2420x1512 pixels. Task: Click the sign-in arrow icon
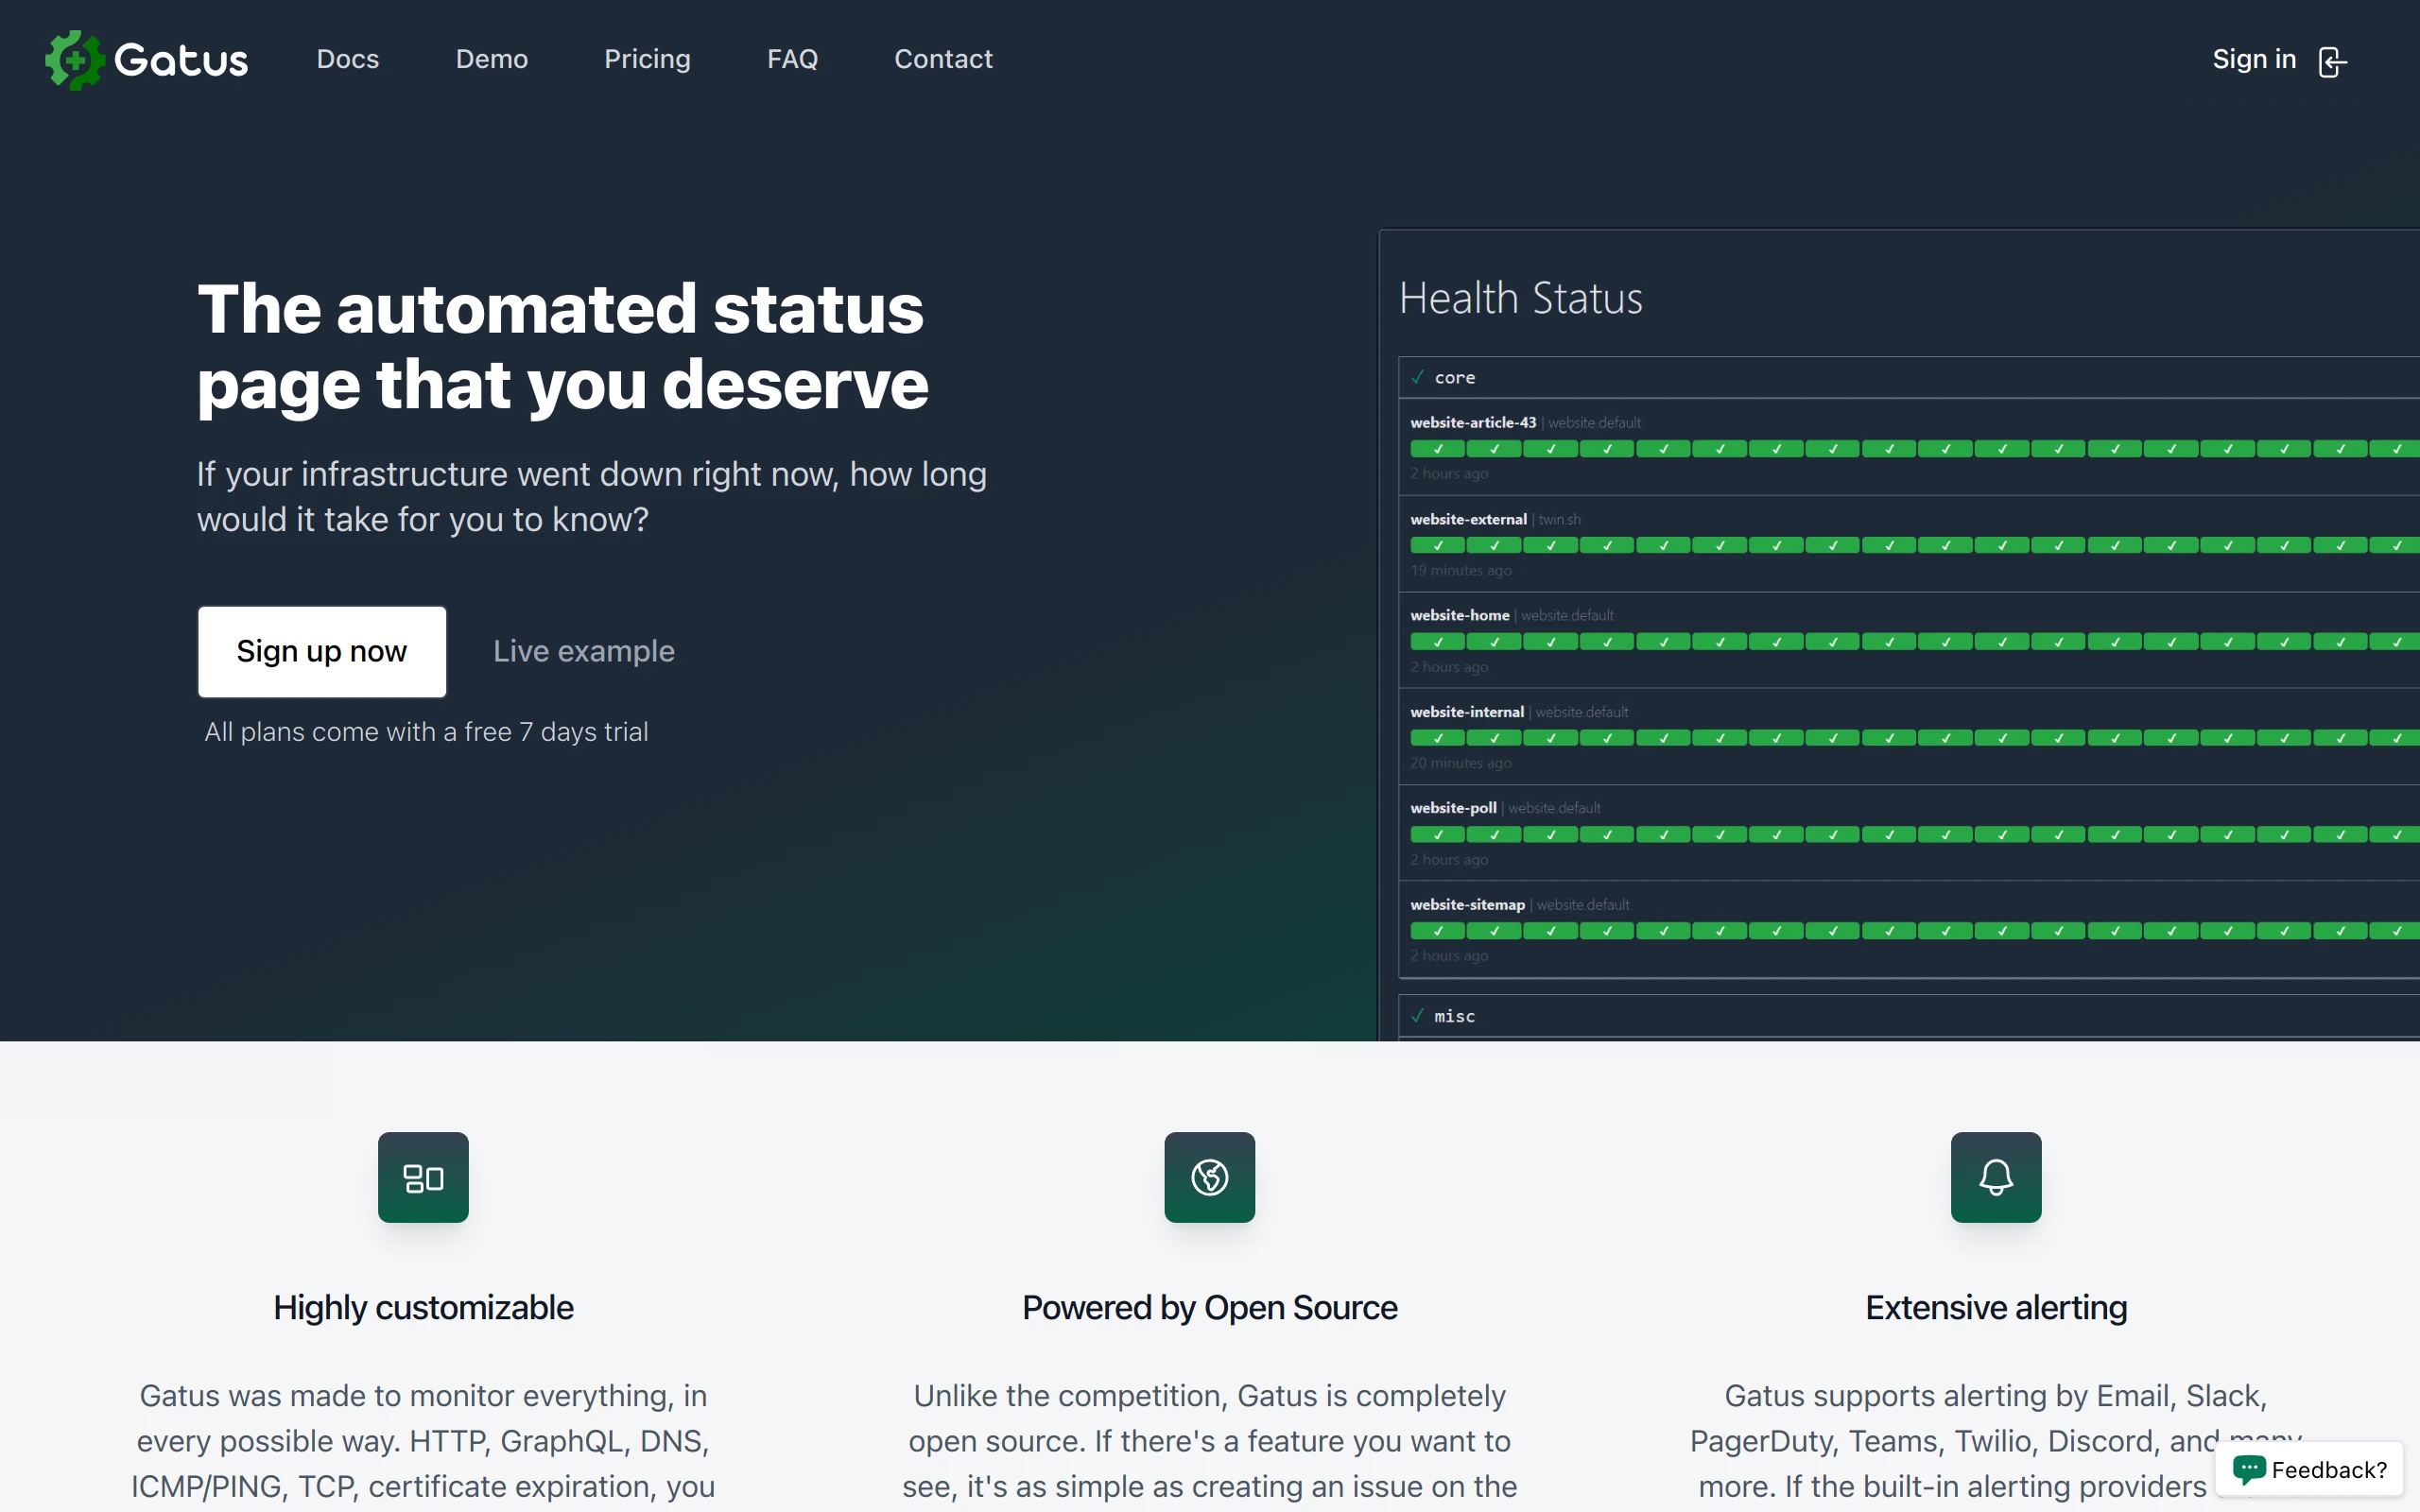pos(2331,62)
